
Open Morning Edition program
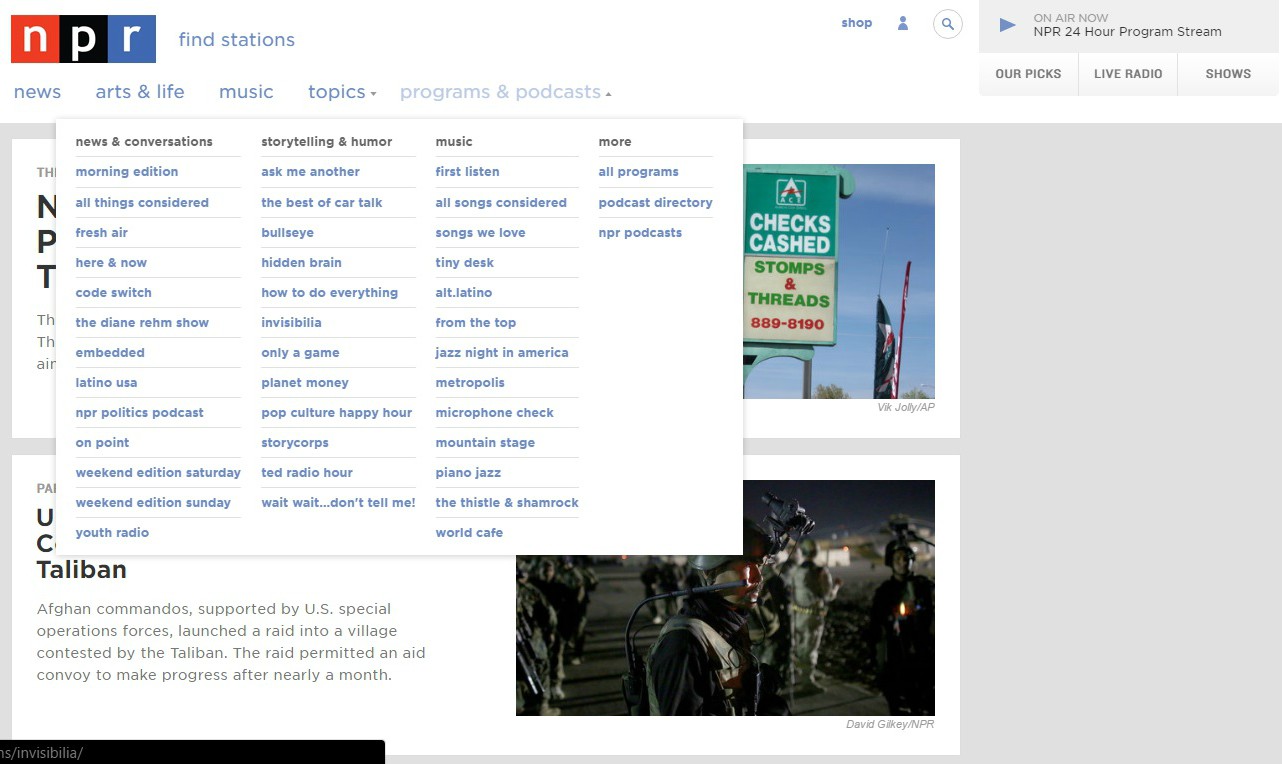(127, 172)
